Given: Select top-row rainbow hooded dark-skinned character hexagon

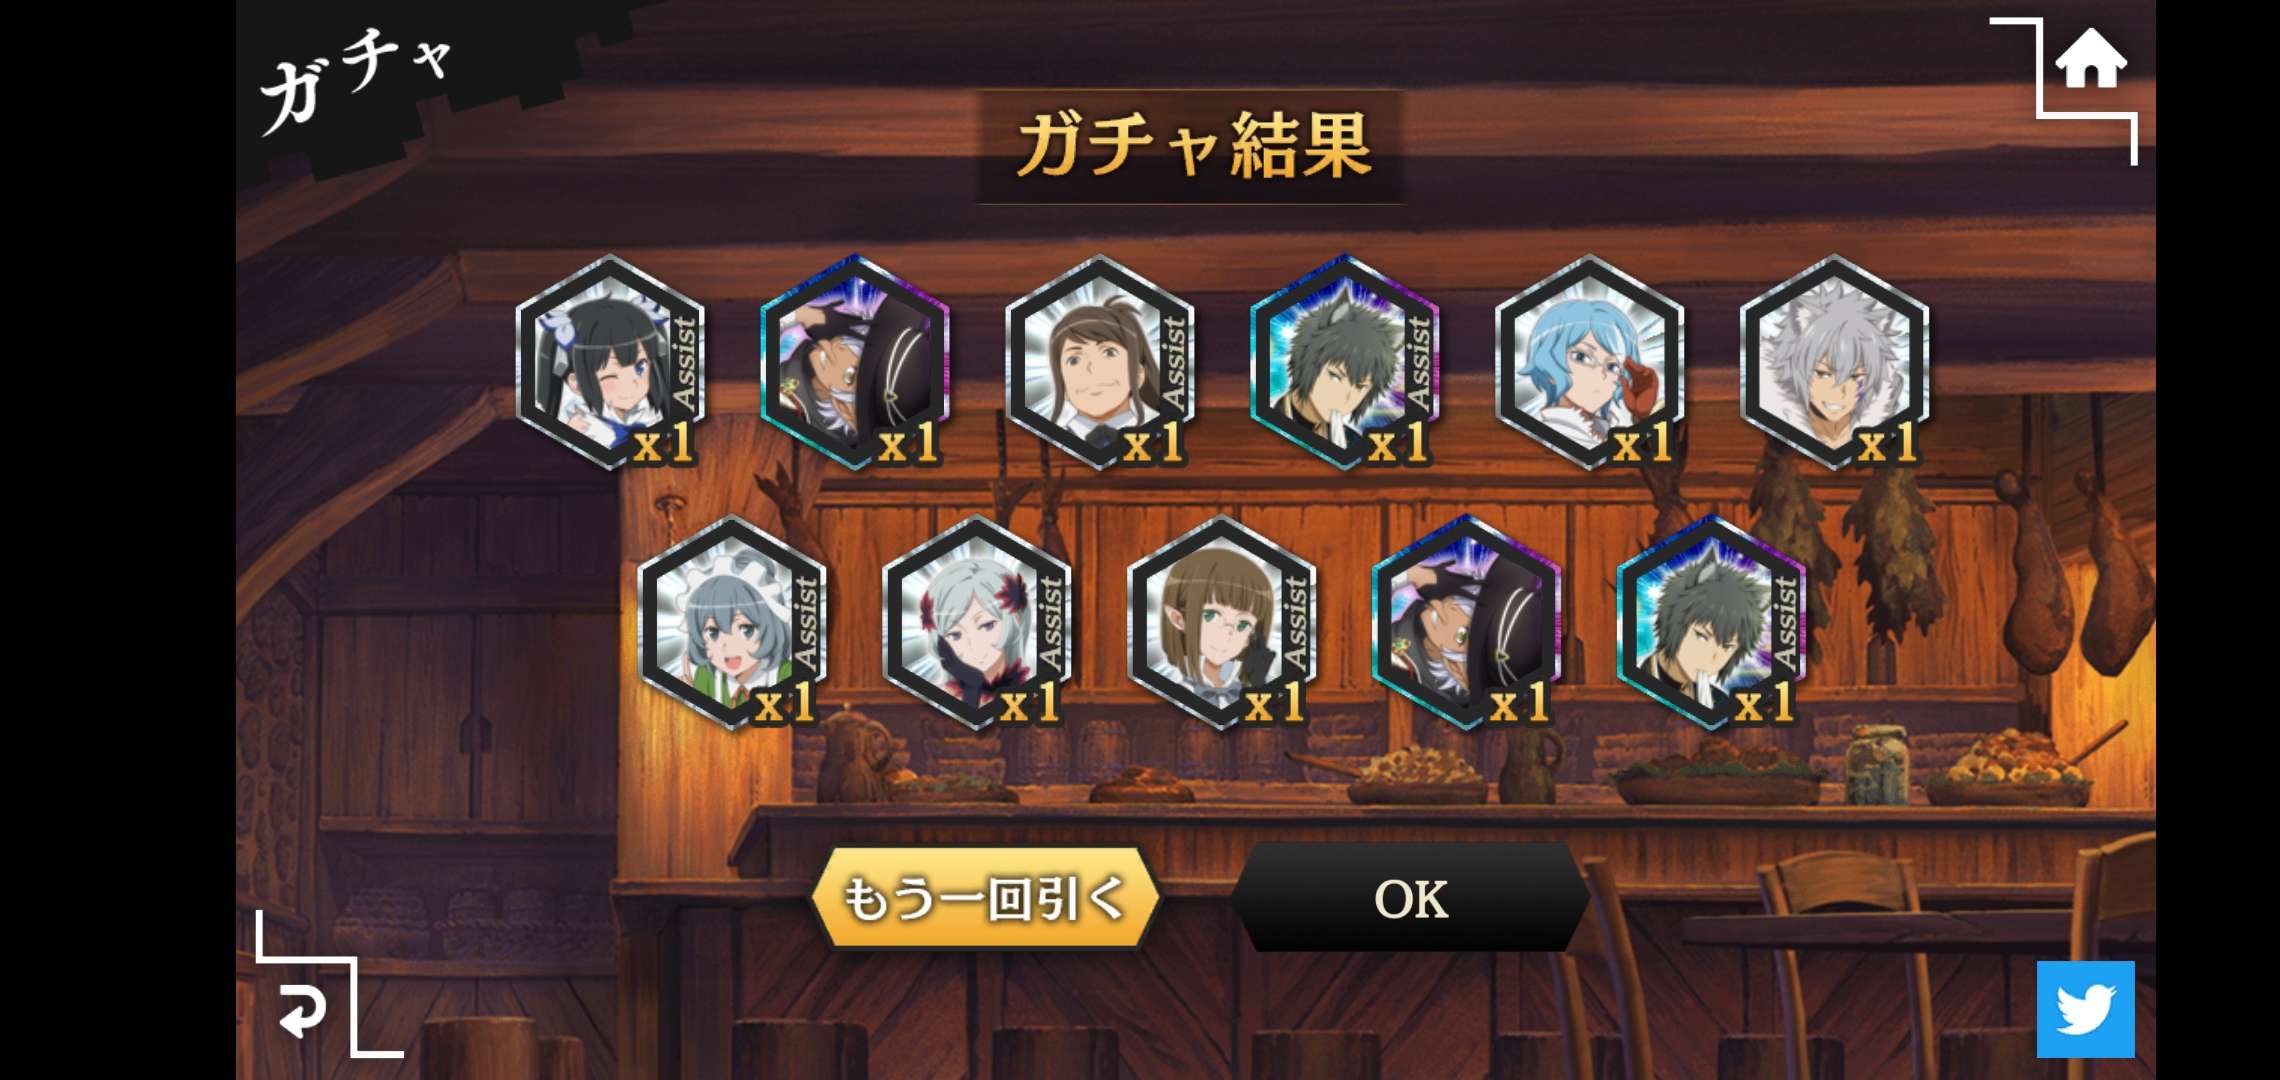Looking at the screenshot, I should (x=855, y=362).
